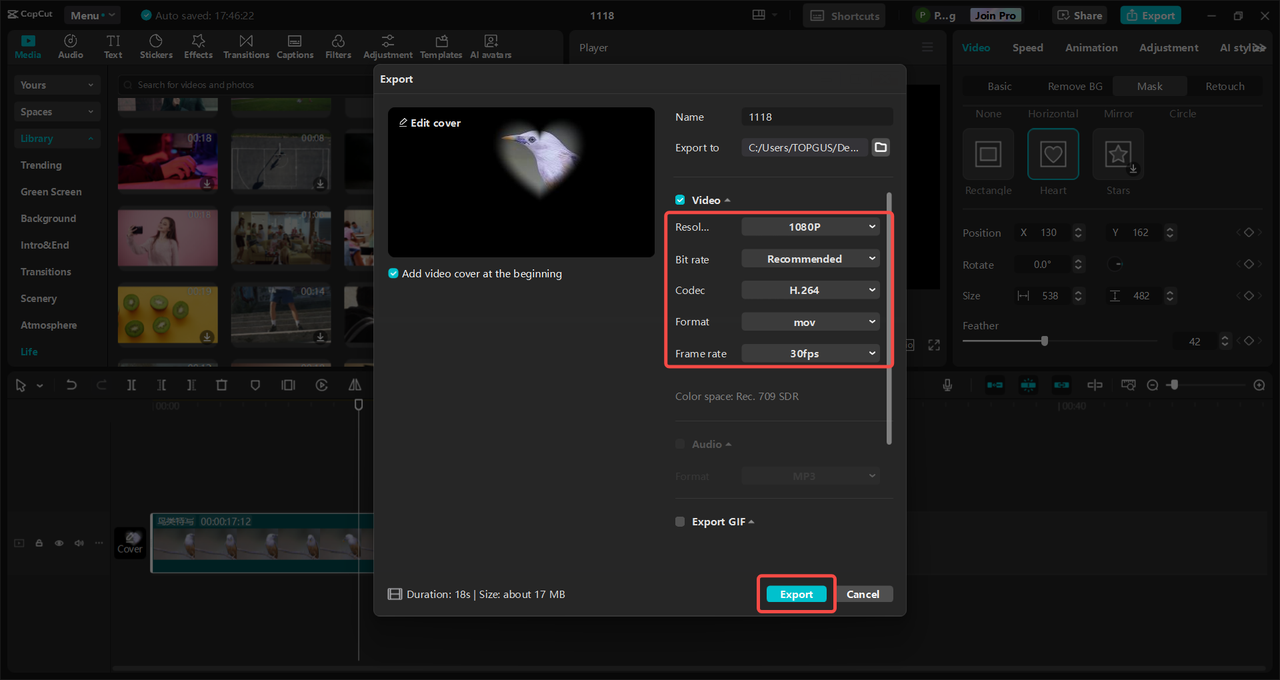Click Edit cover pencil label
1280x680 pixels.
point(430,123)
